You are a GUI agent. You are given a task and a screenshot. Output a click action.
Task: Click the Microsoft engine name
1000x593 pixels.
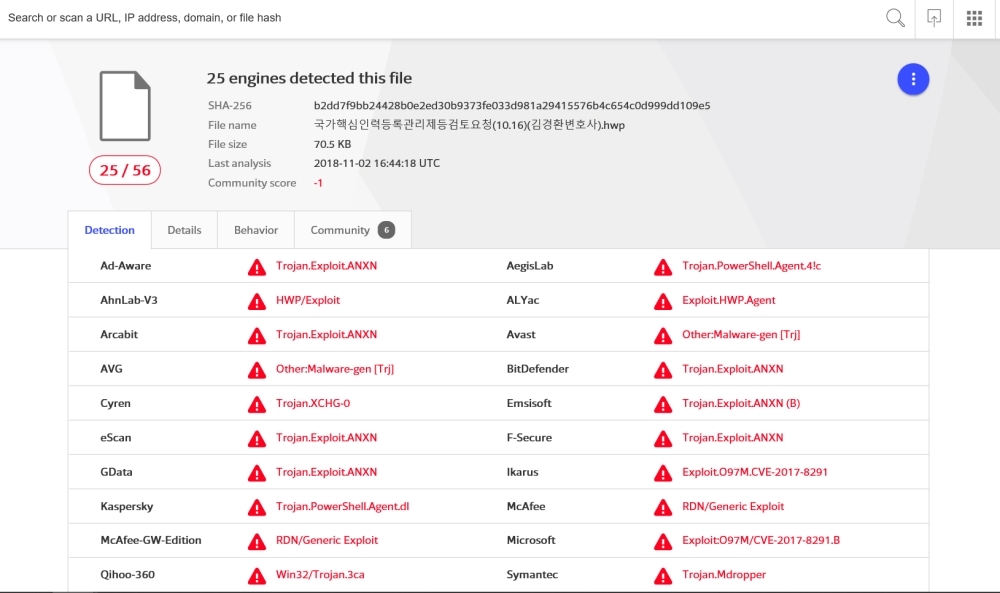tap(531, 541)
